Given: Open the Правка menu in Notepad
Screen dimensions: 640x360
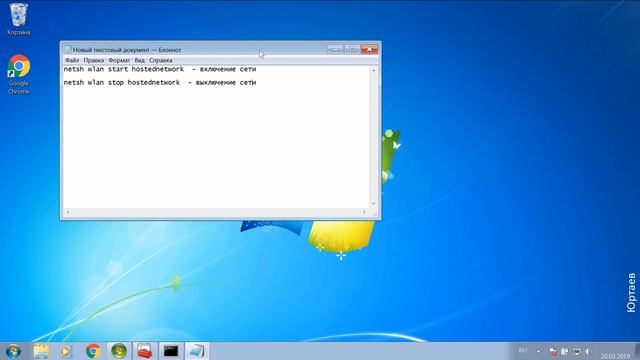Looking at the screenshot, I should (93, 60).
